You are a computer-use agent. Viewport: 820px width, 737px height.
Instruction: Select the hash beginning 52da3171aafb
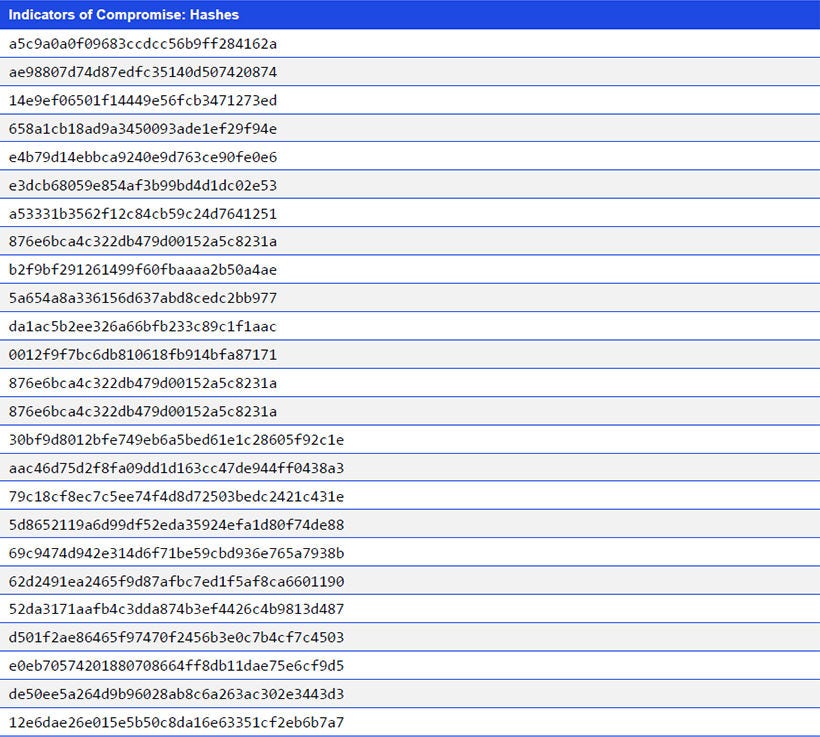(x=176, y=609)
